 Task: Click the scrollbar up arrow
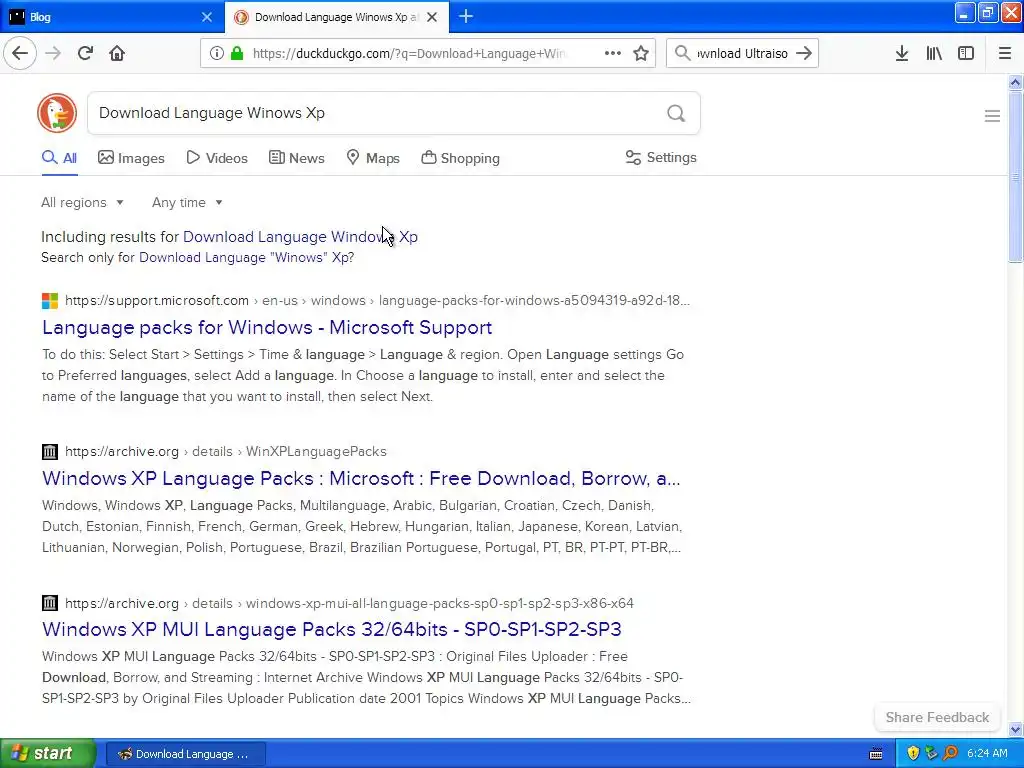[1015, 82]
